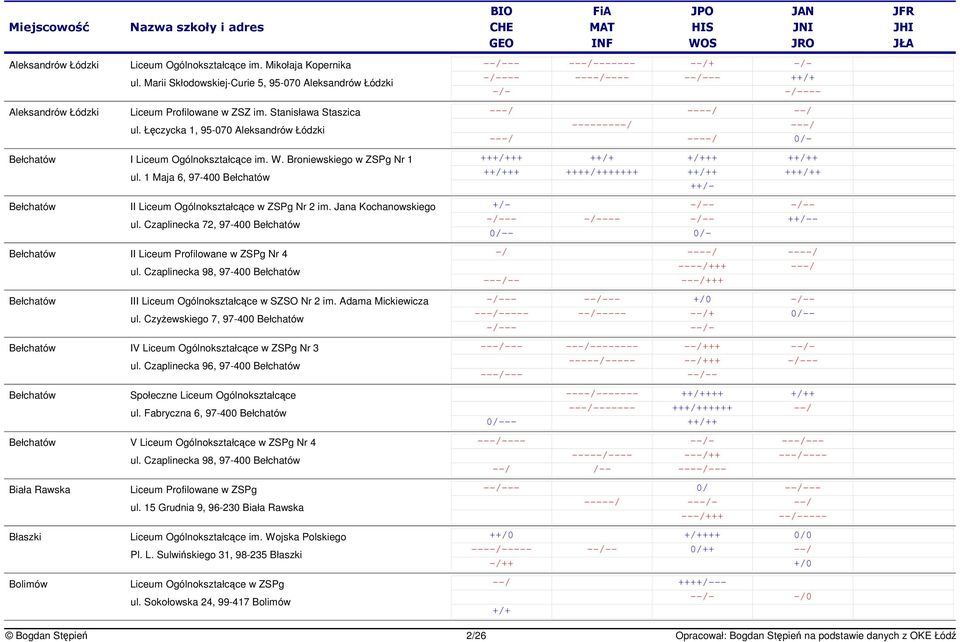The image size is (960, 642).
Task: Select the BIO column header
Action: point(501,11)
